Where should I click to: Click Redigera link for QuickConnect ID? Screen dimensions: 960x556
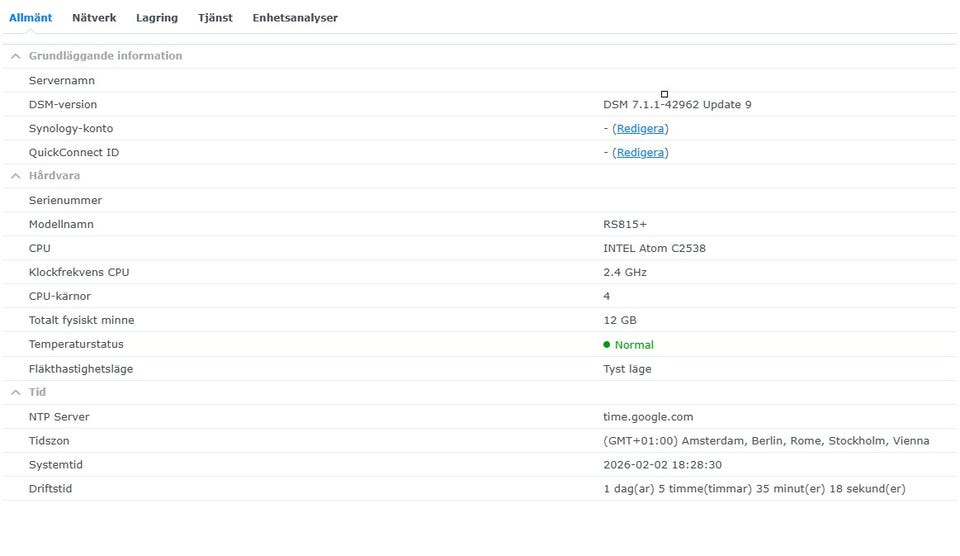click(x=640, y=153)
